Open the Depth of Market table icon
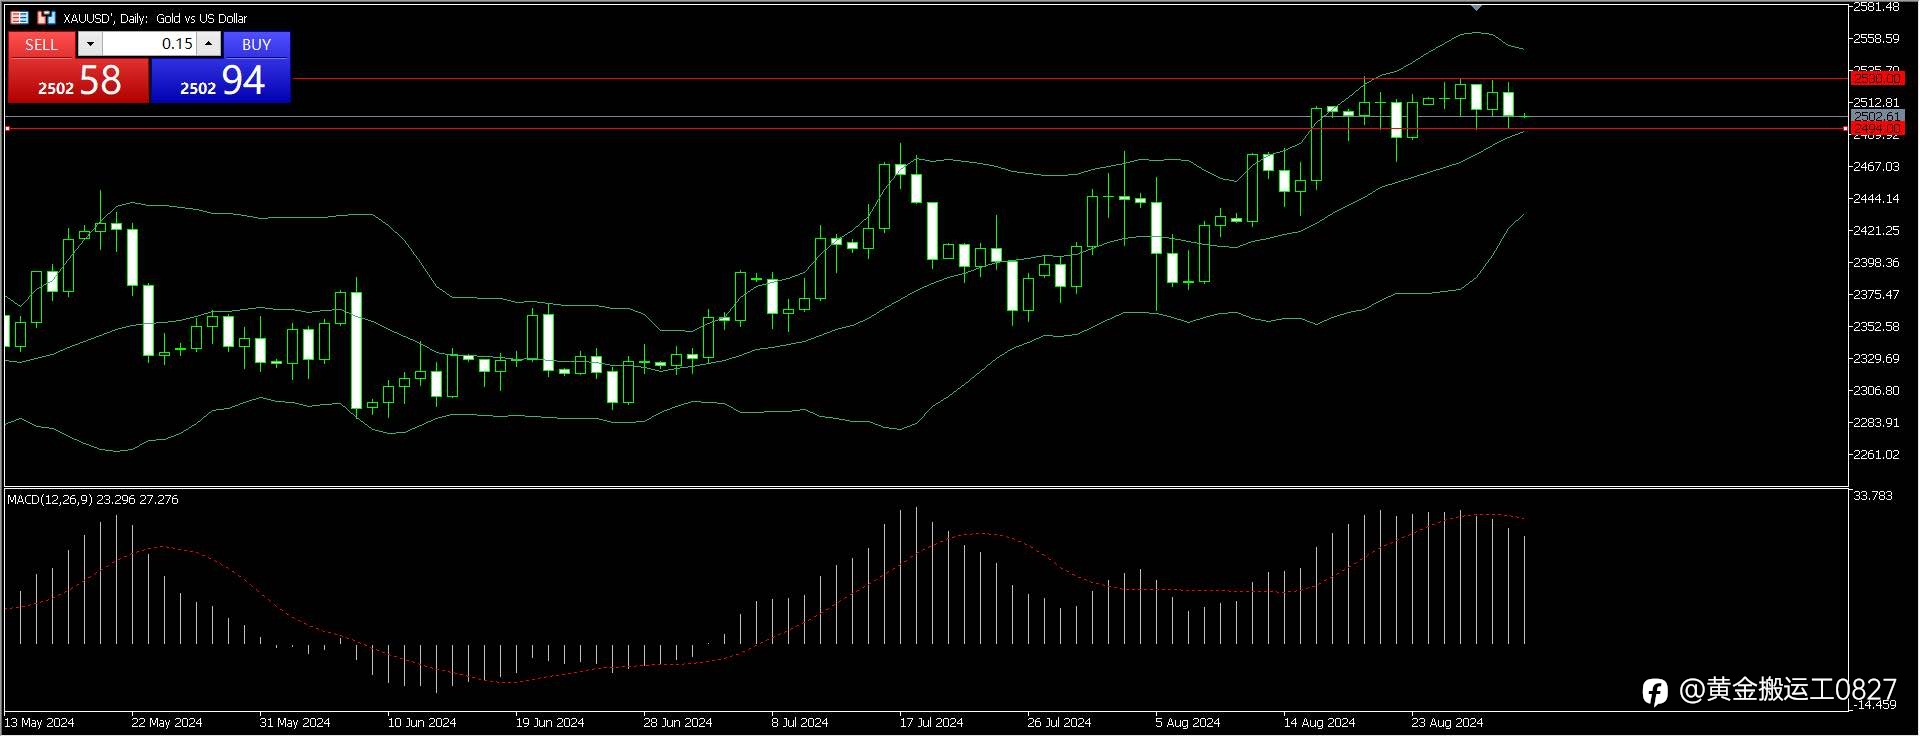The width and height of the screenshot is (1920, 736). 19,17
